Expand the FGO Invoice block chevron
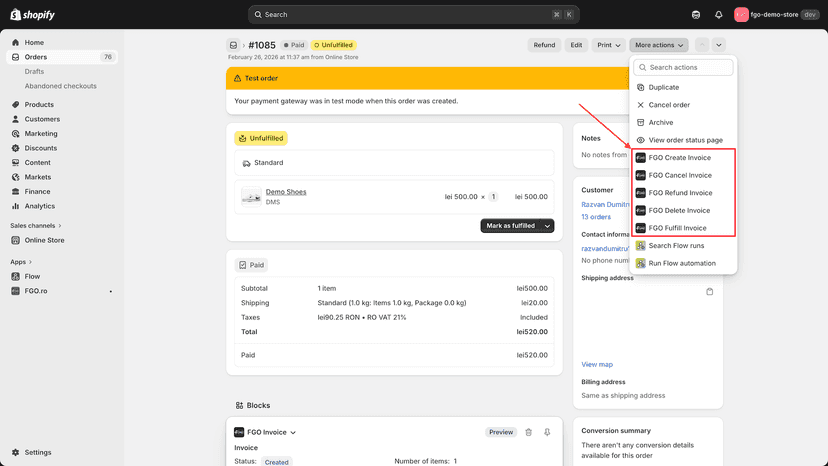 tap(293, 433)
